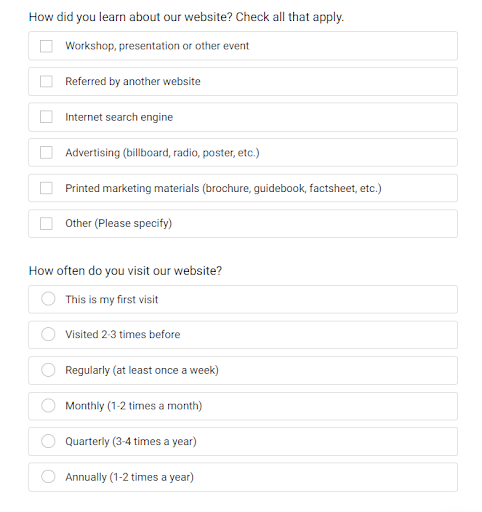
Task: Click the This is my first visit label
Action: [x=111, y=300]
